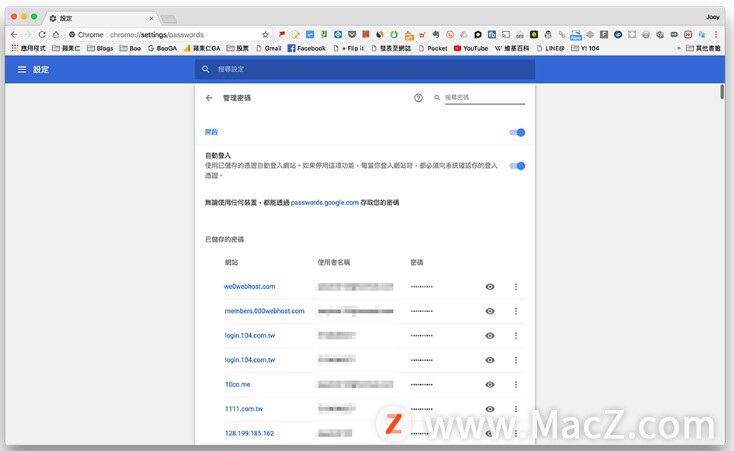Viewport: 734px width, 451px height.
Task: Open the 1111.com.tw site link
Action: click(x=244, y=409)
